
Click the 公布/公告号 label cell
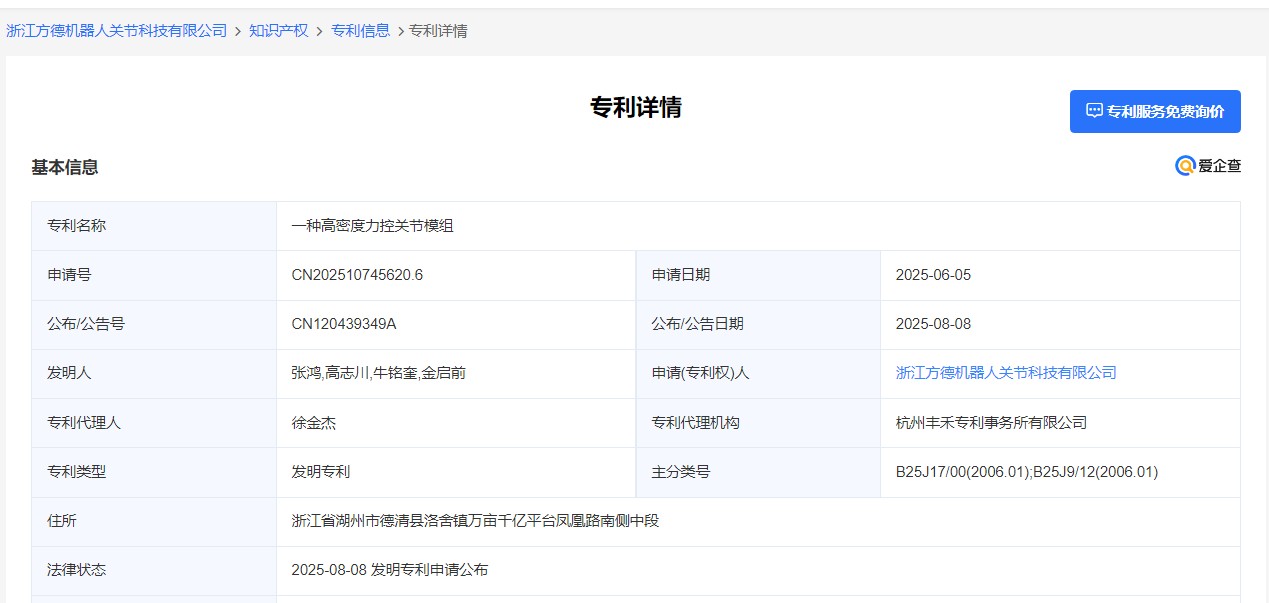pos(154,324)
